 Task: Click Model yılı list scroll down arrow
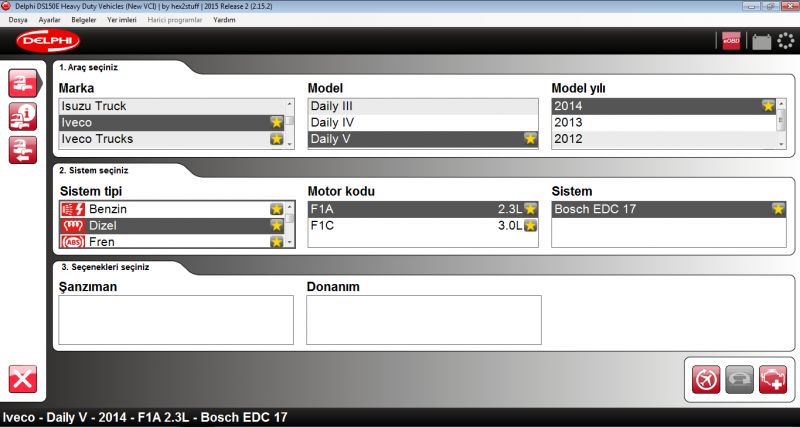coord(781,144)
